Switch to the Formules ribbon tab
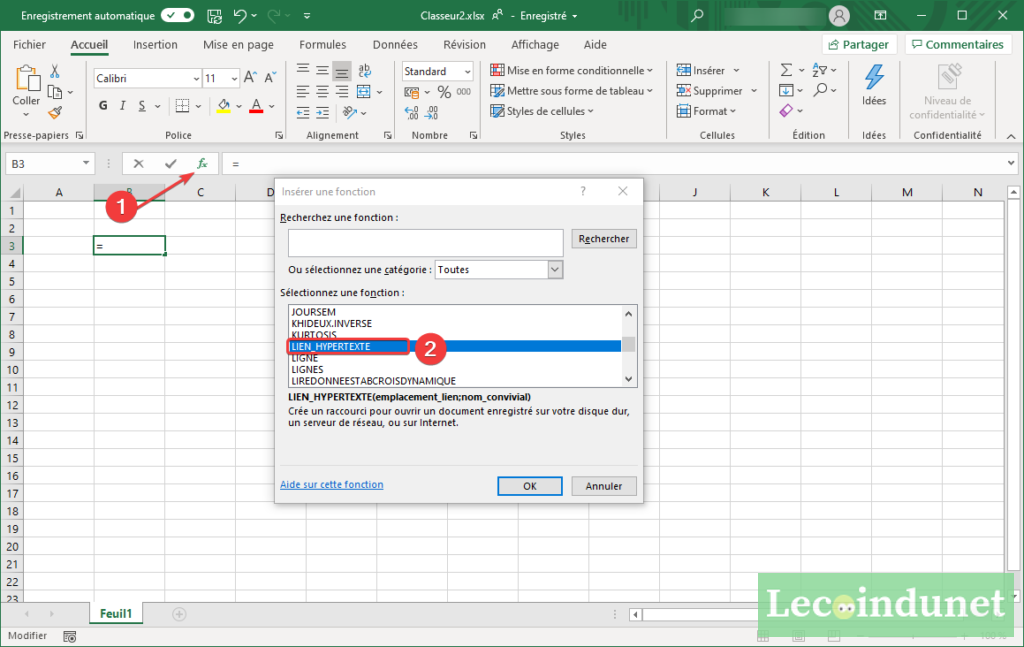This screenshot has width=1024, height=647. [322, 45]
